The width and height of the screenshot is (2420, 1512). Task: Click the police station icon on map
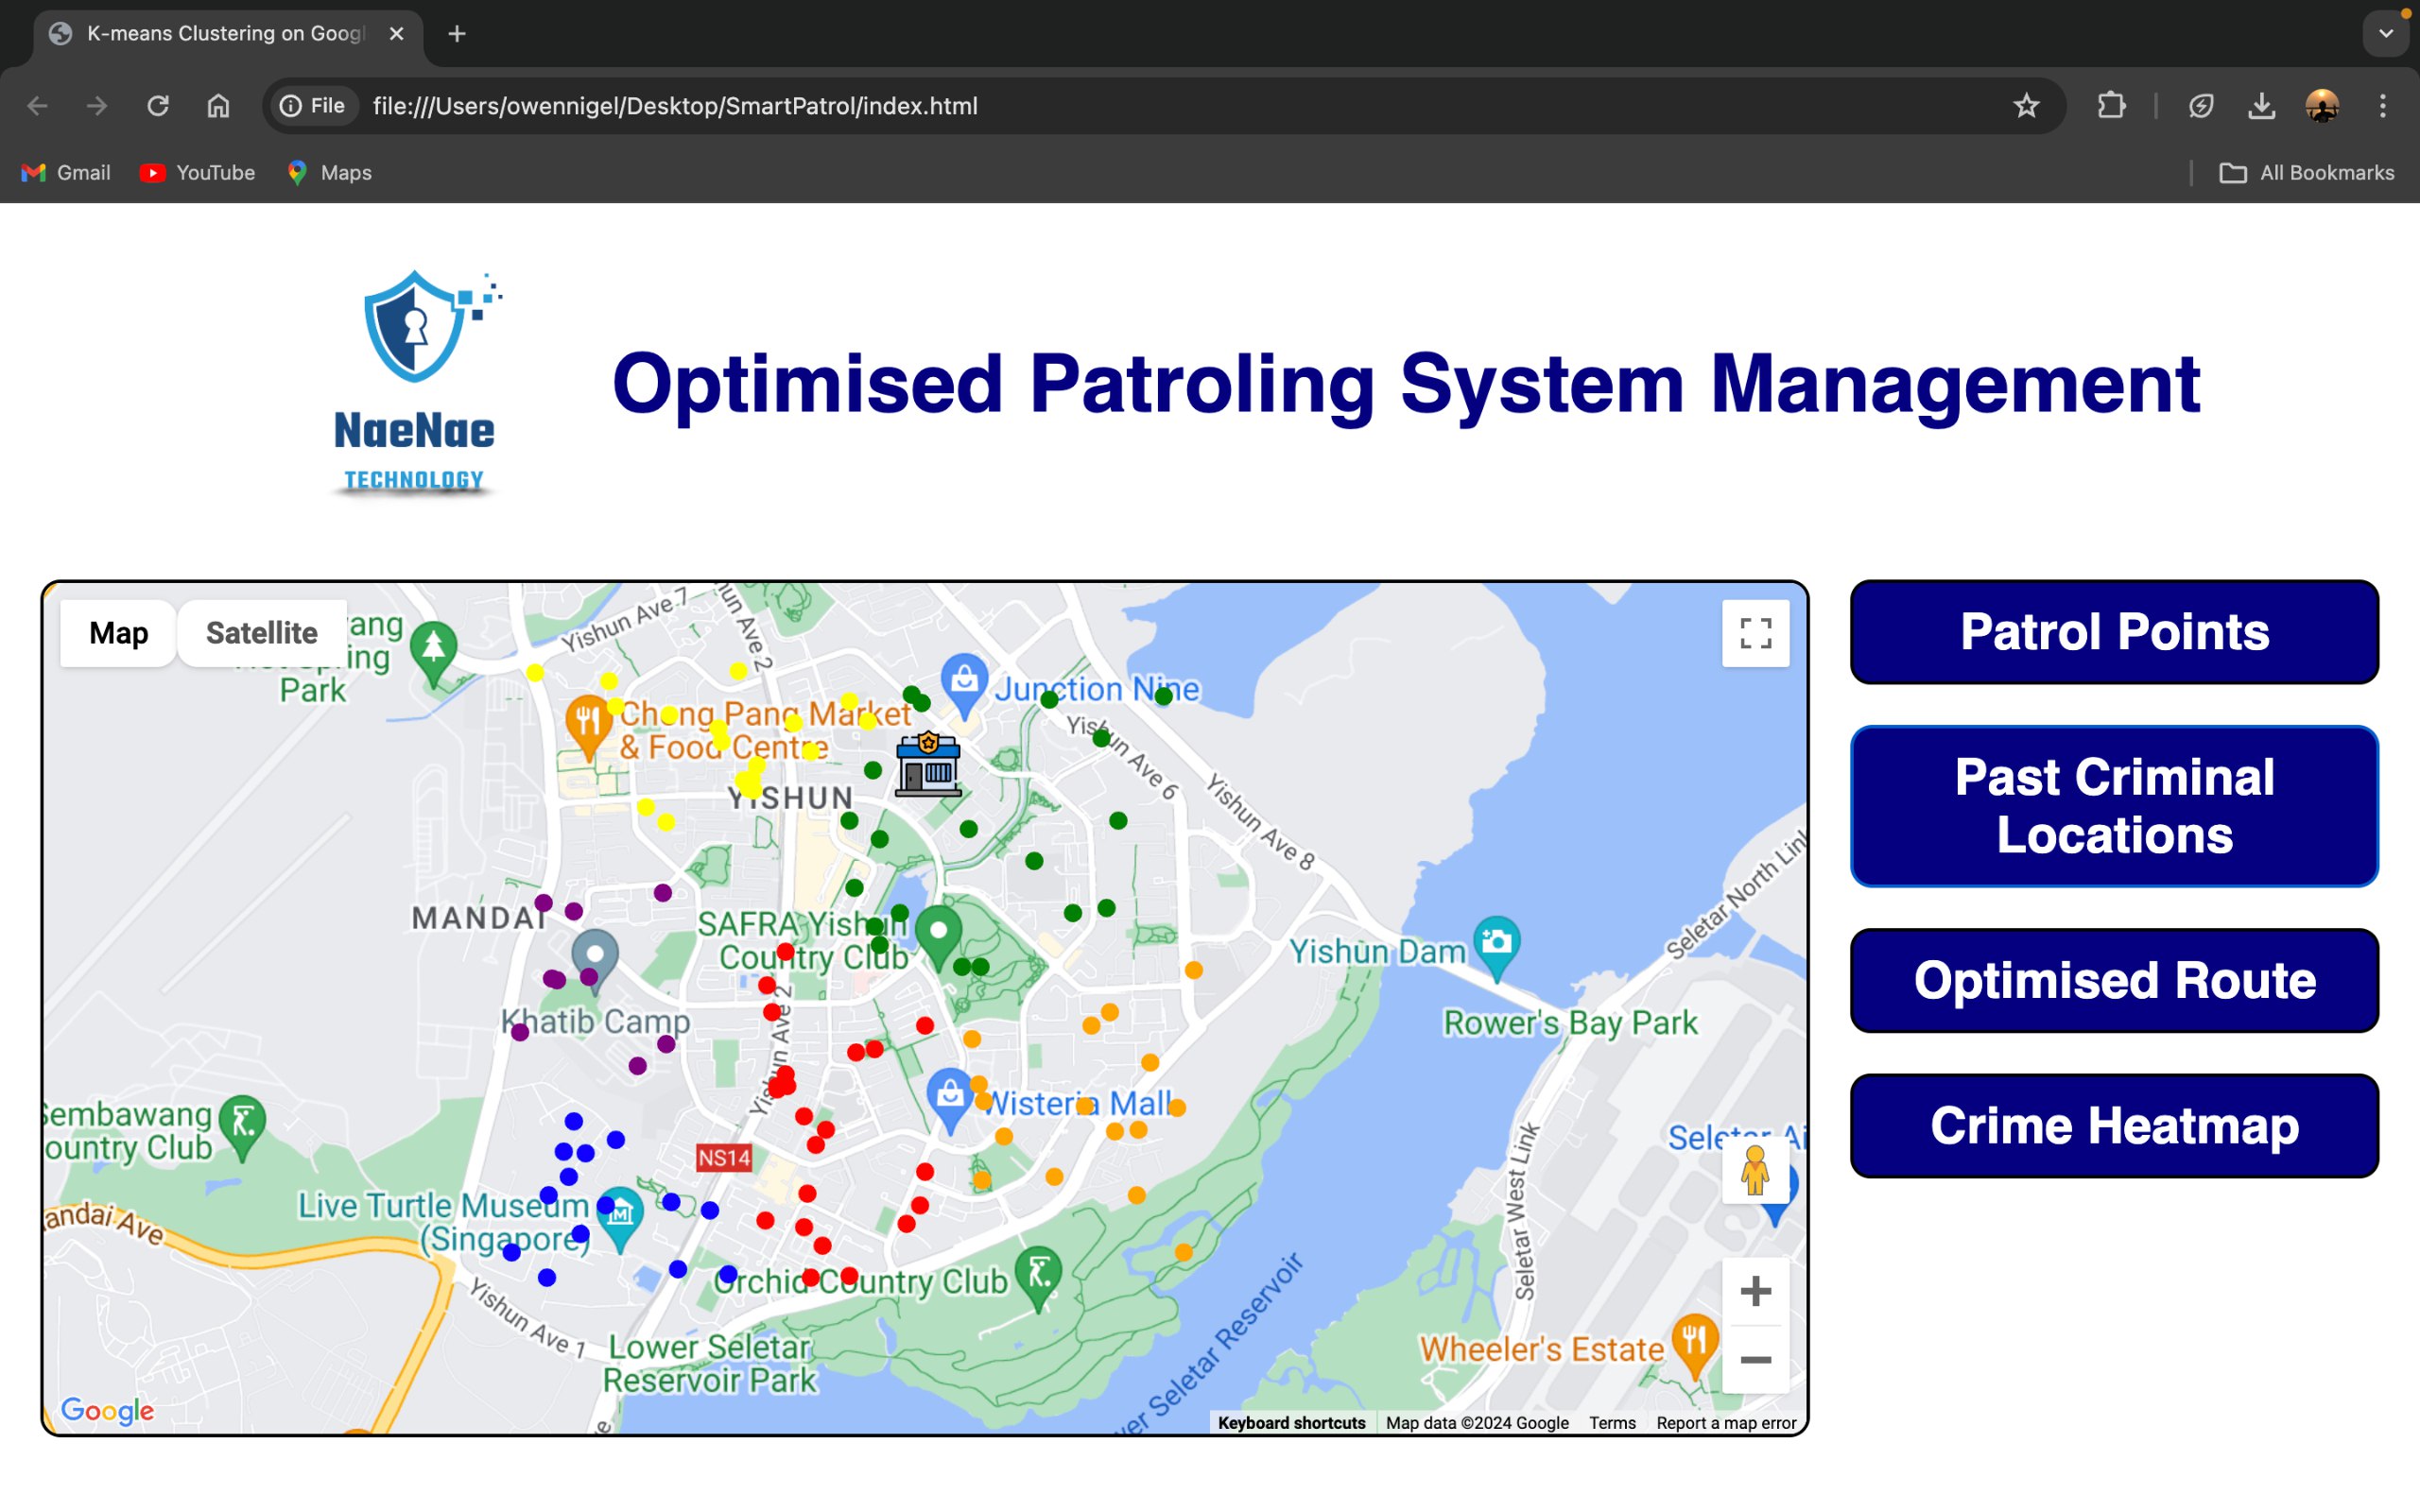[927, 764]
